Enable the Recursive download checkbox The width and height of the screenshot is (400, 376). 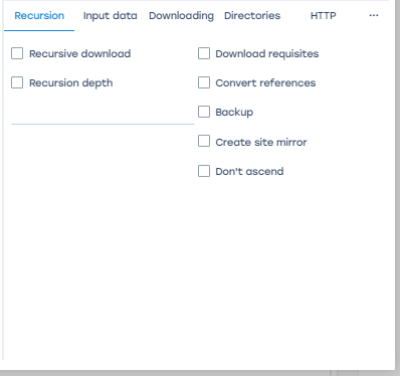tap(17, 53)
